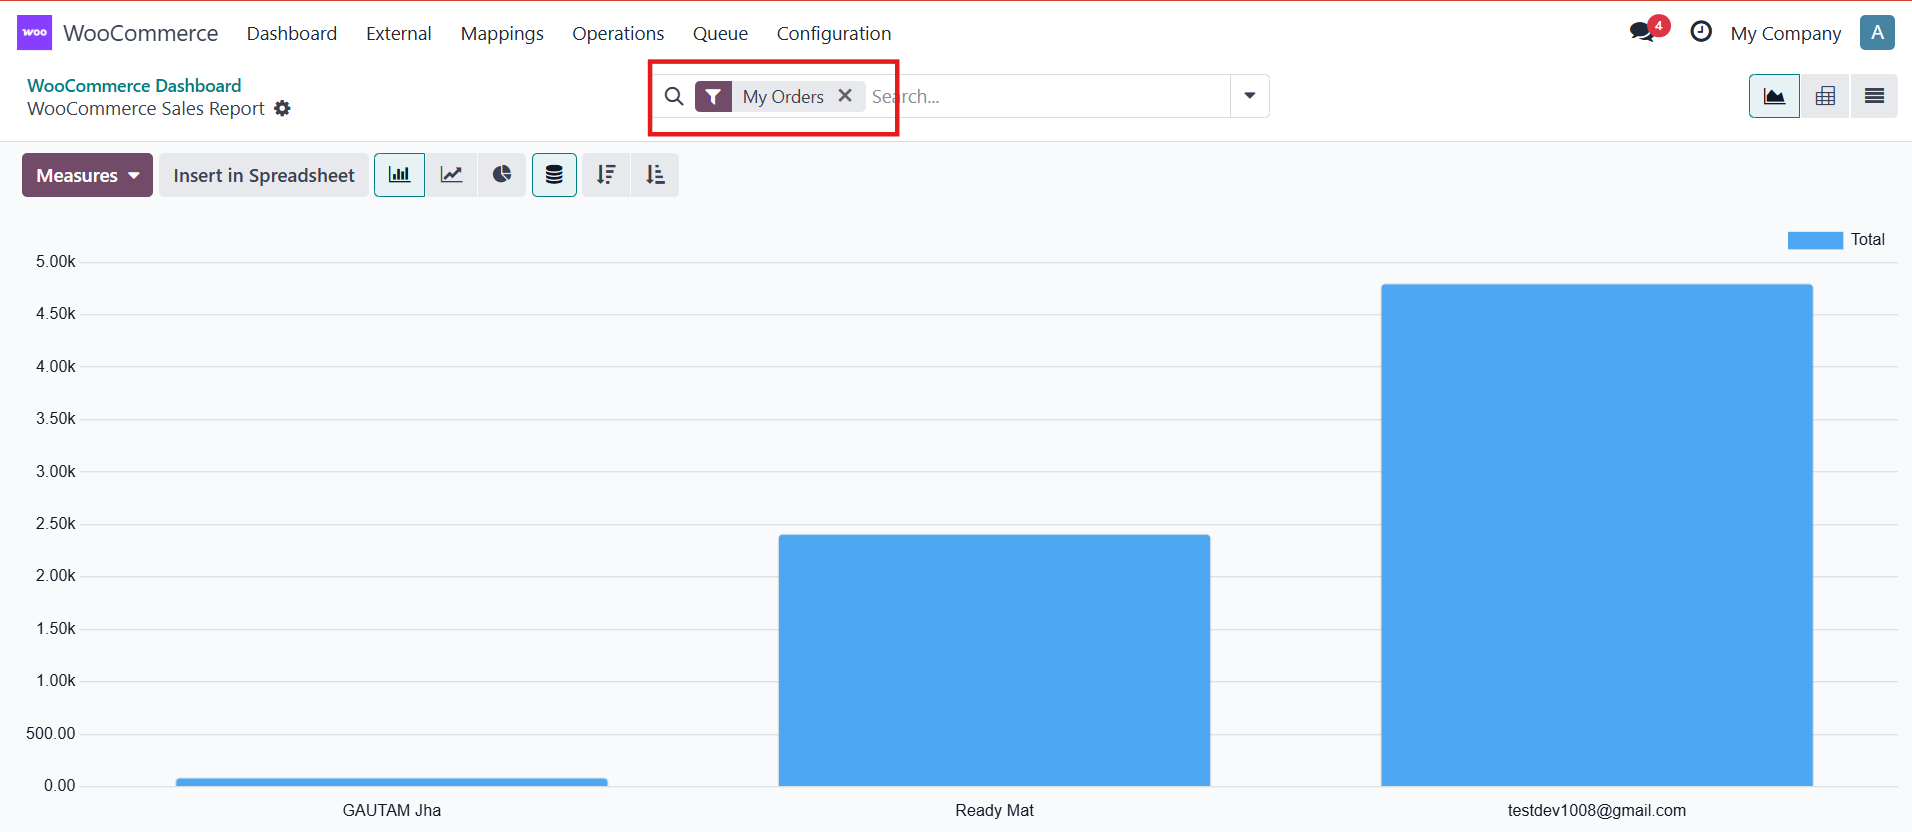Image resolution: width=1912 pixels, height=832 pixels.
Task: Click the filter funnel icon
Action: [x=713, y=96]
